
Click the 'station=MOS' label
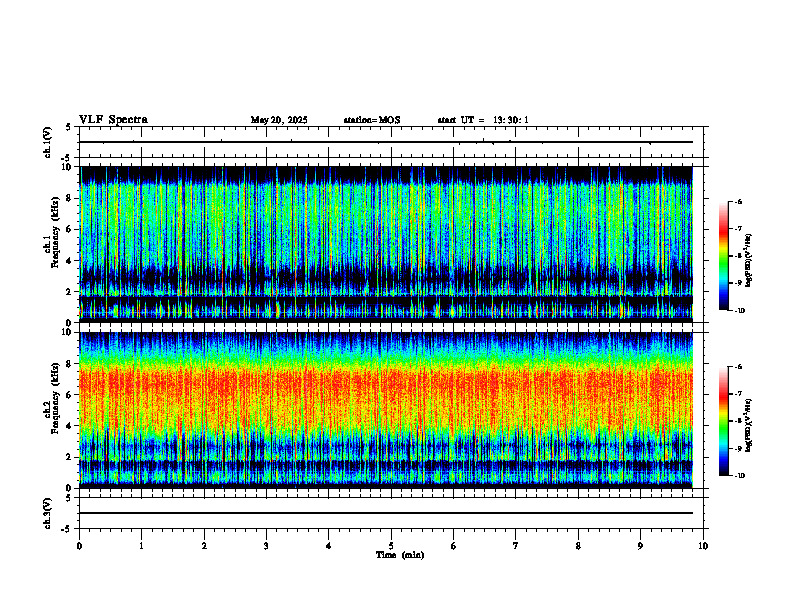[x=372, y=120]
